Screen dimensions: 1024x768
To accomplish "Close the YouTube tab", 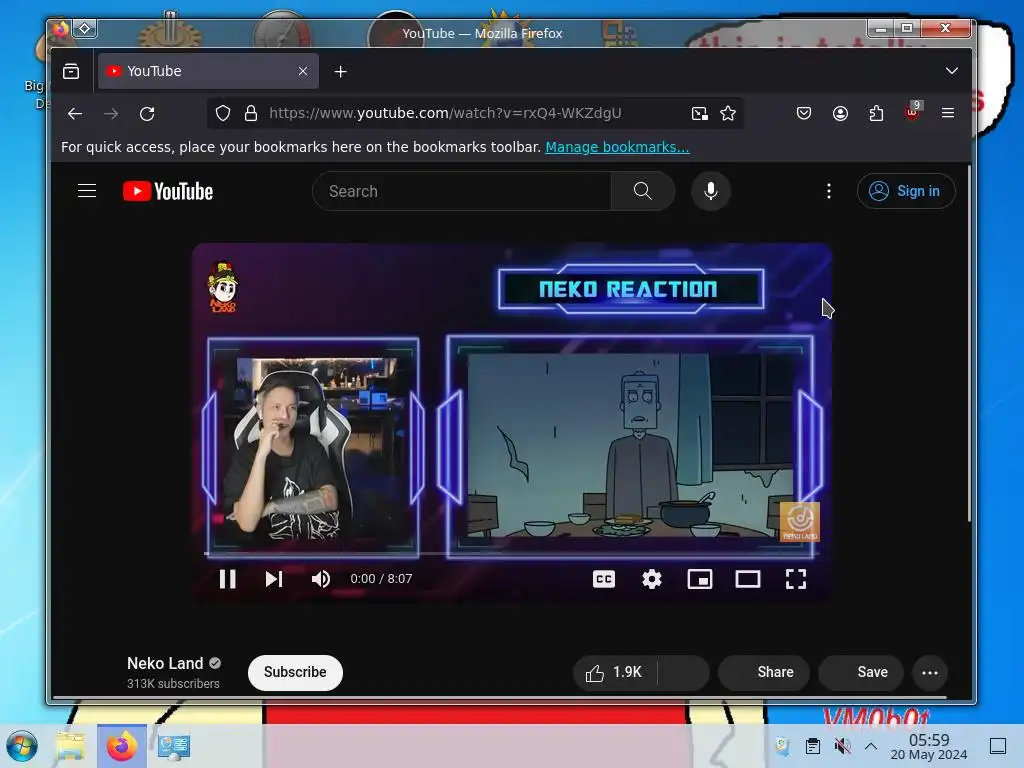I will tap(303, 71).
